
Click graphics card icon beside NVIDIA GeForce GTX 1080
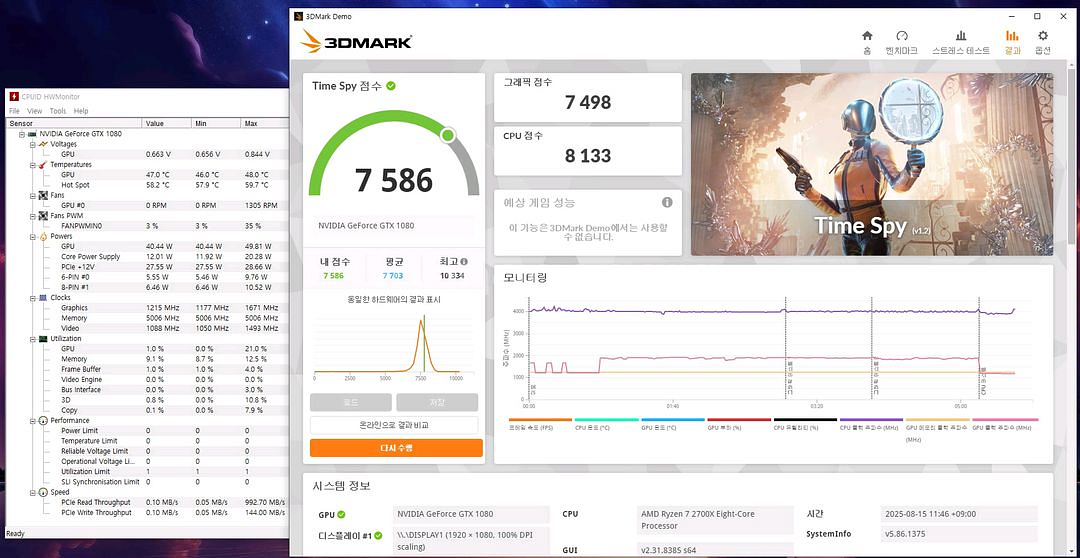(32, 134)
